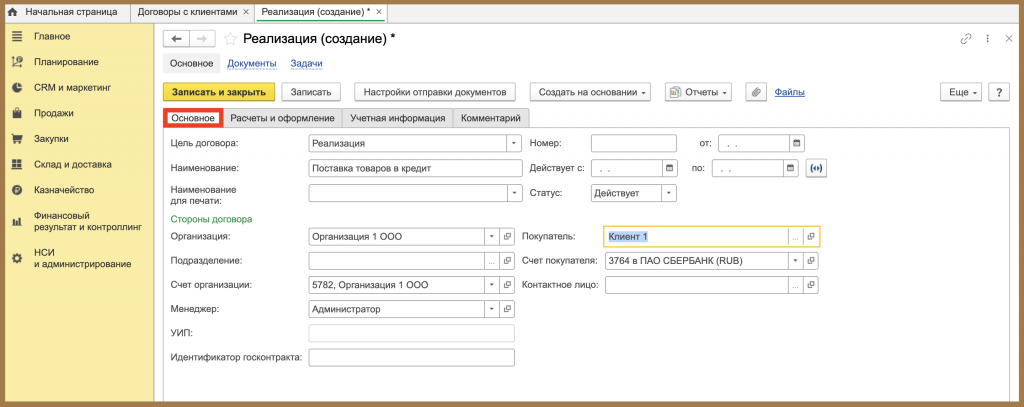This screenshot has height=407, width=1024.
Task: Switch to Учетная информация tab
Action: tap(397, 118)
